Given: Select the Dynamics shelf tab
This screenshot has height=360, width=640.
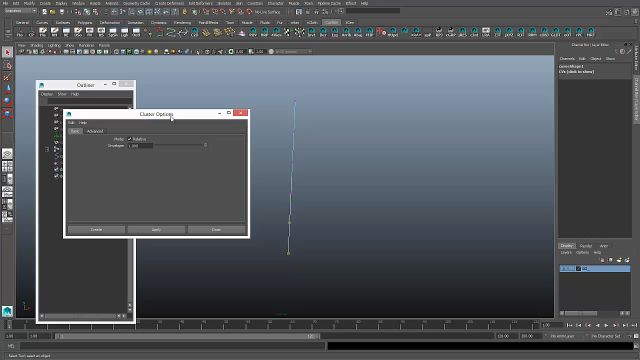Looking at the screenshot, I should pyautogui.click(x=159, y=22).
